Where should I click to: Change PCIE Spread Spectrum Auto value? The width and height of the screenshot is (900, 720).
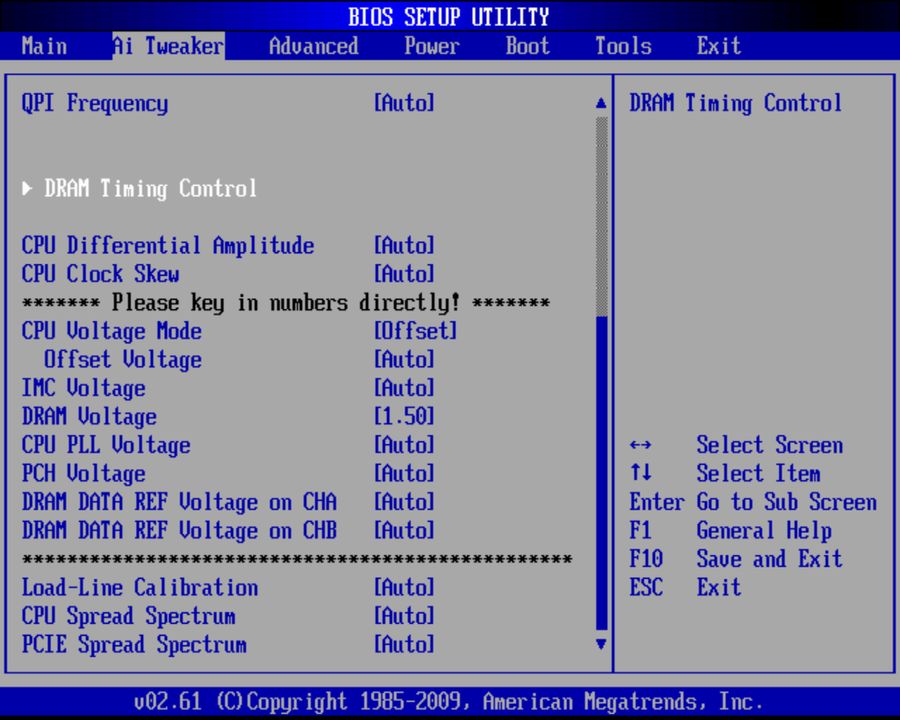point(404,644)
